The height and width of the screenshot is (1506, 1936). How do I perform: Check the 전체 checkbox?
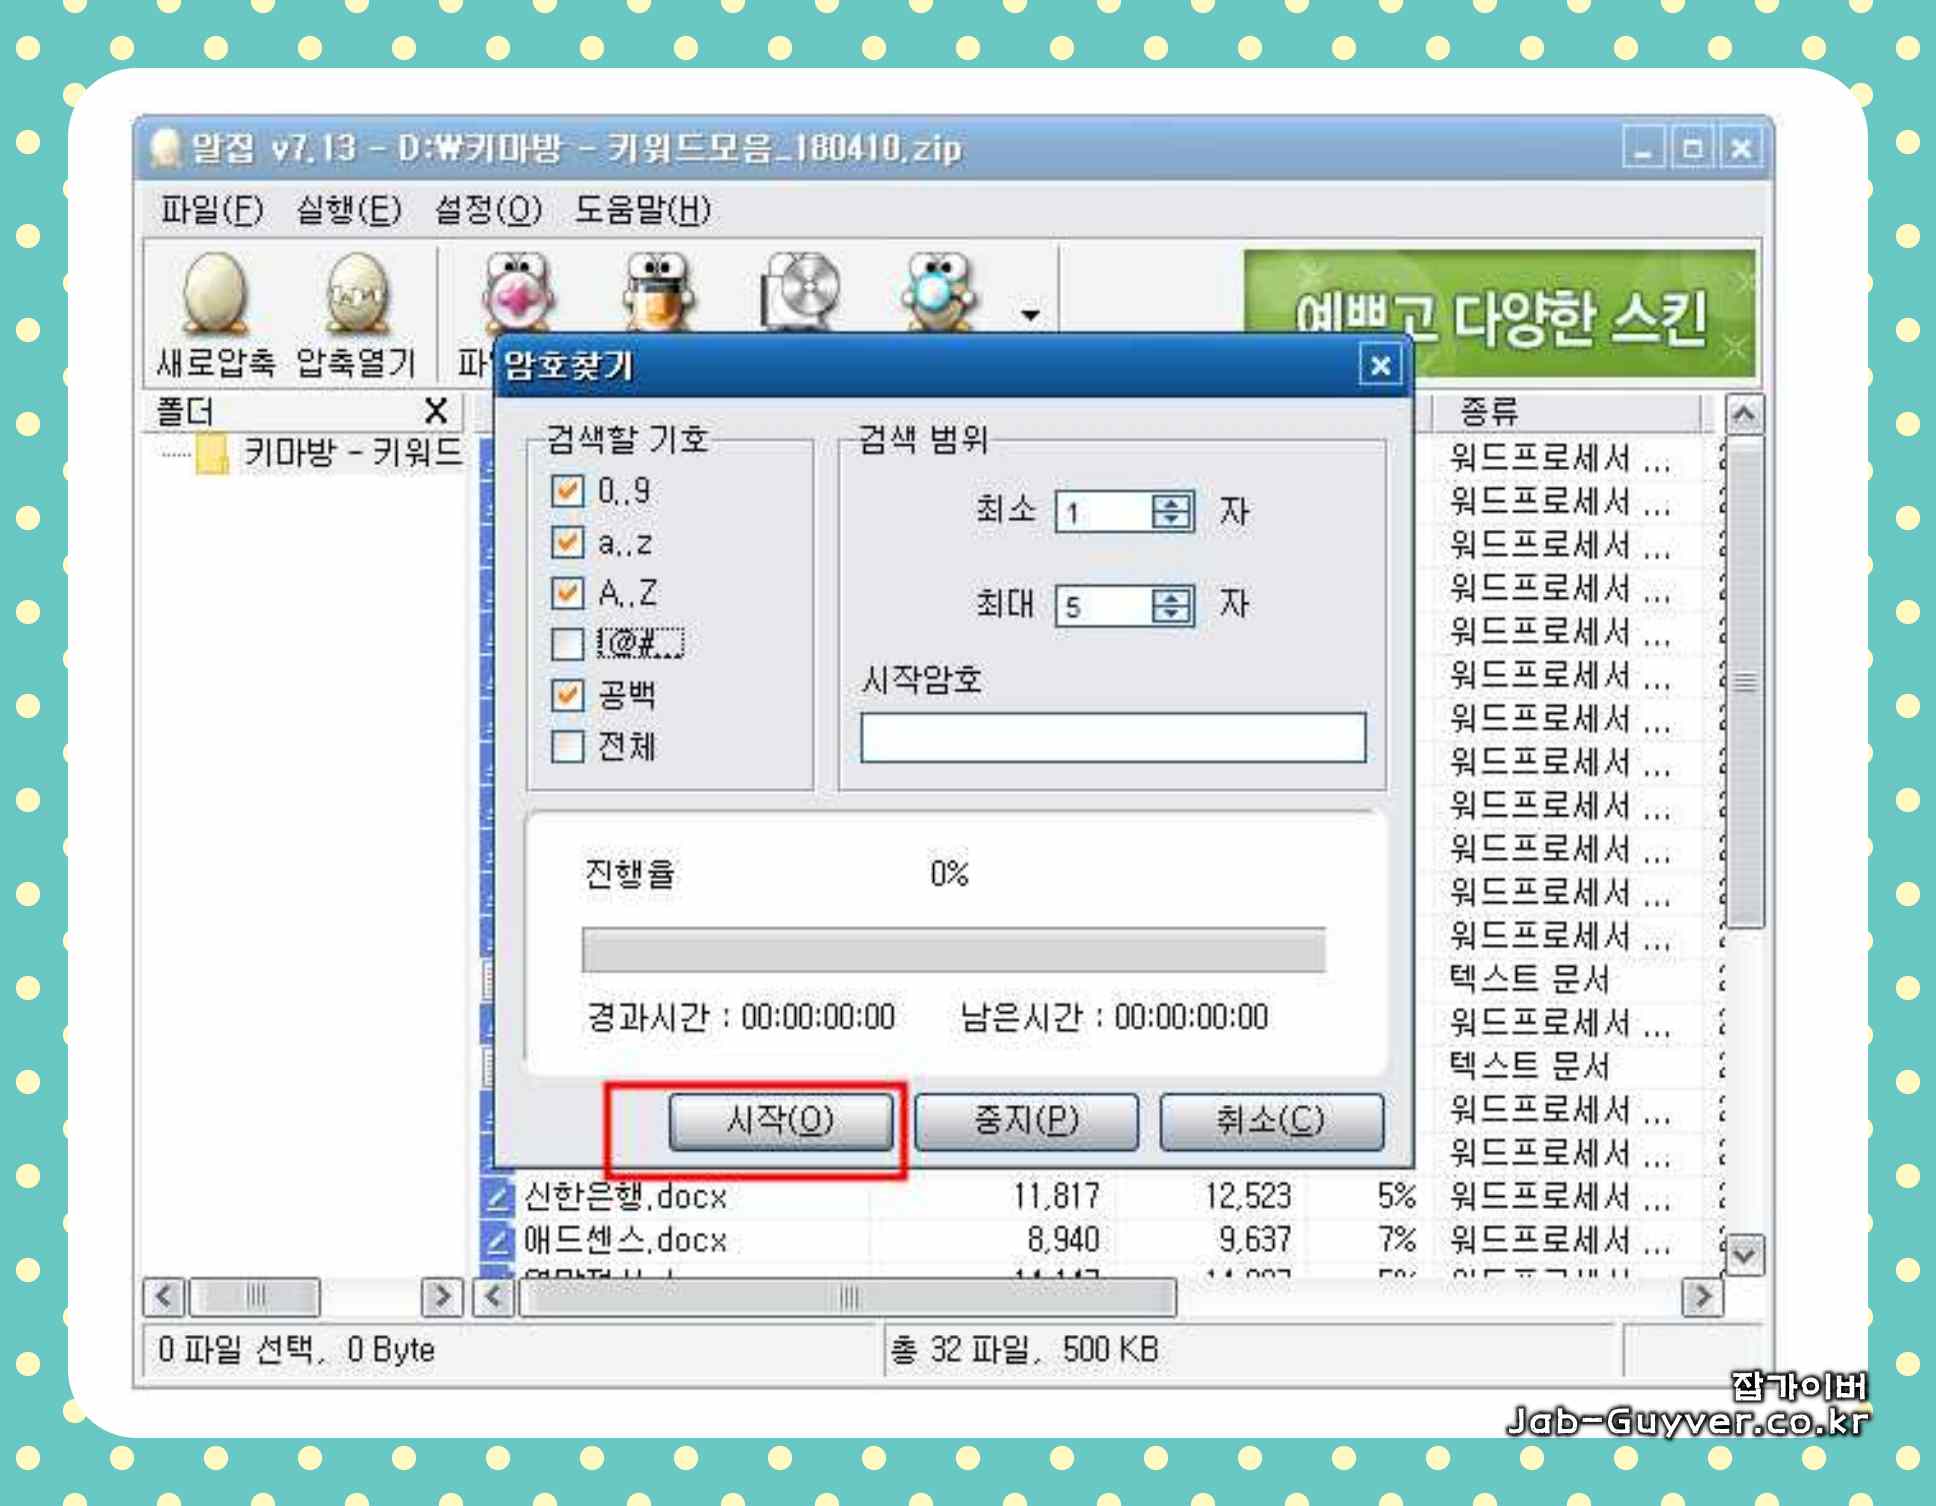[x=567, y=746]
